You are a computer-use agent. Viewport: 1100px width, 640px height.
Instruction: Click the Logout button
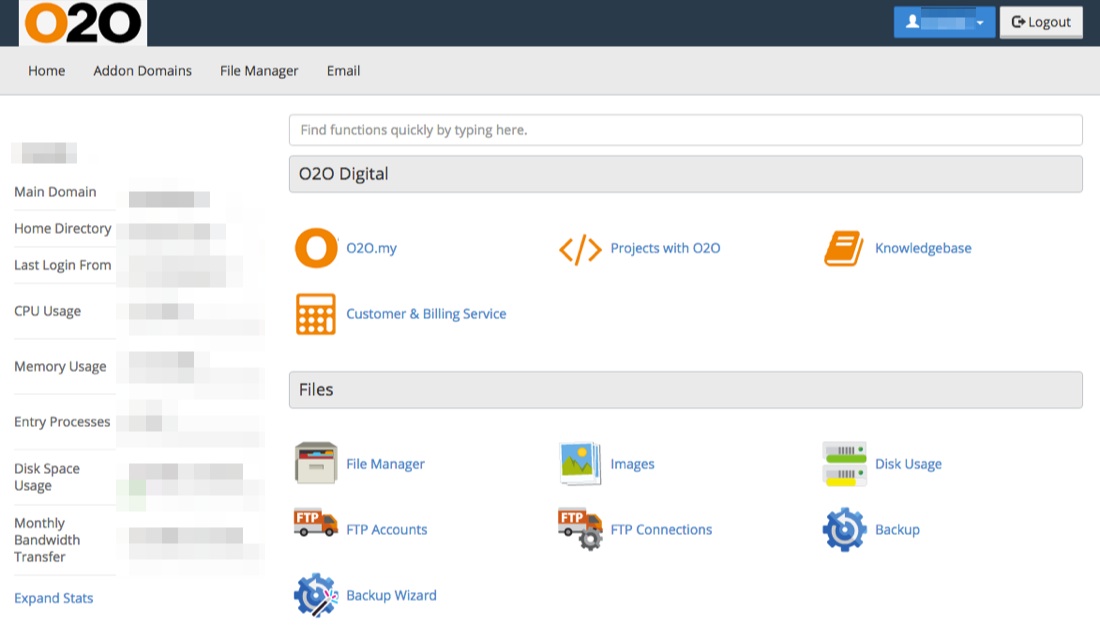(x=1041, y=22)
